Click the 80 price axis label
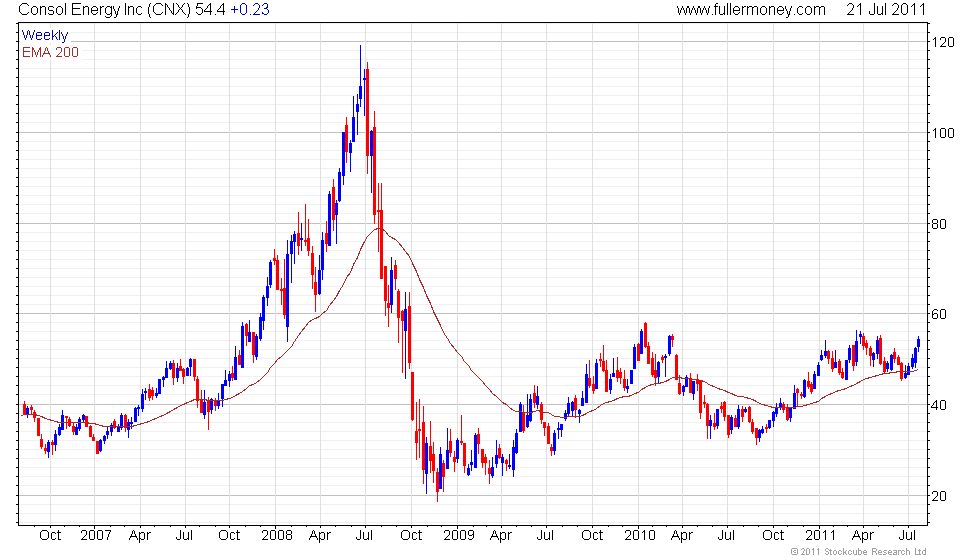980x560 pixels. tap(939, 224)
